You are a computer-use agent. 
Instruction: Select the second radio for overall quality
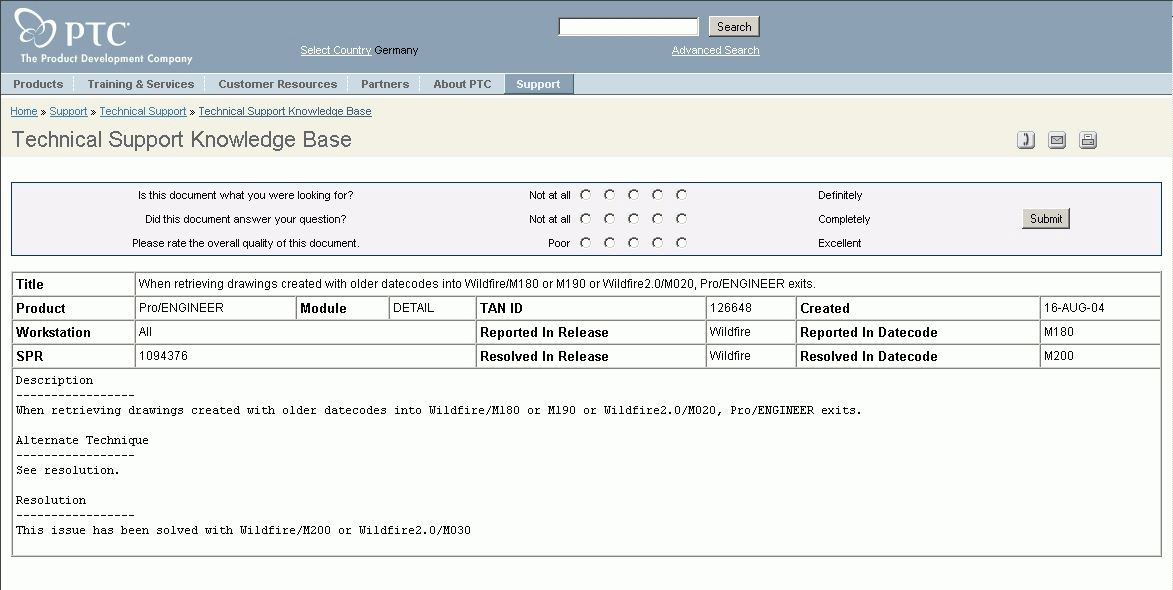pos(610,242)
